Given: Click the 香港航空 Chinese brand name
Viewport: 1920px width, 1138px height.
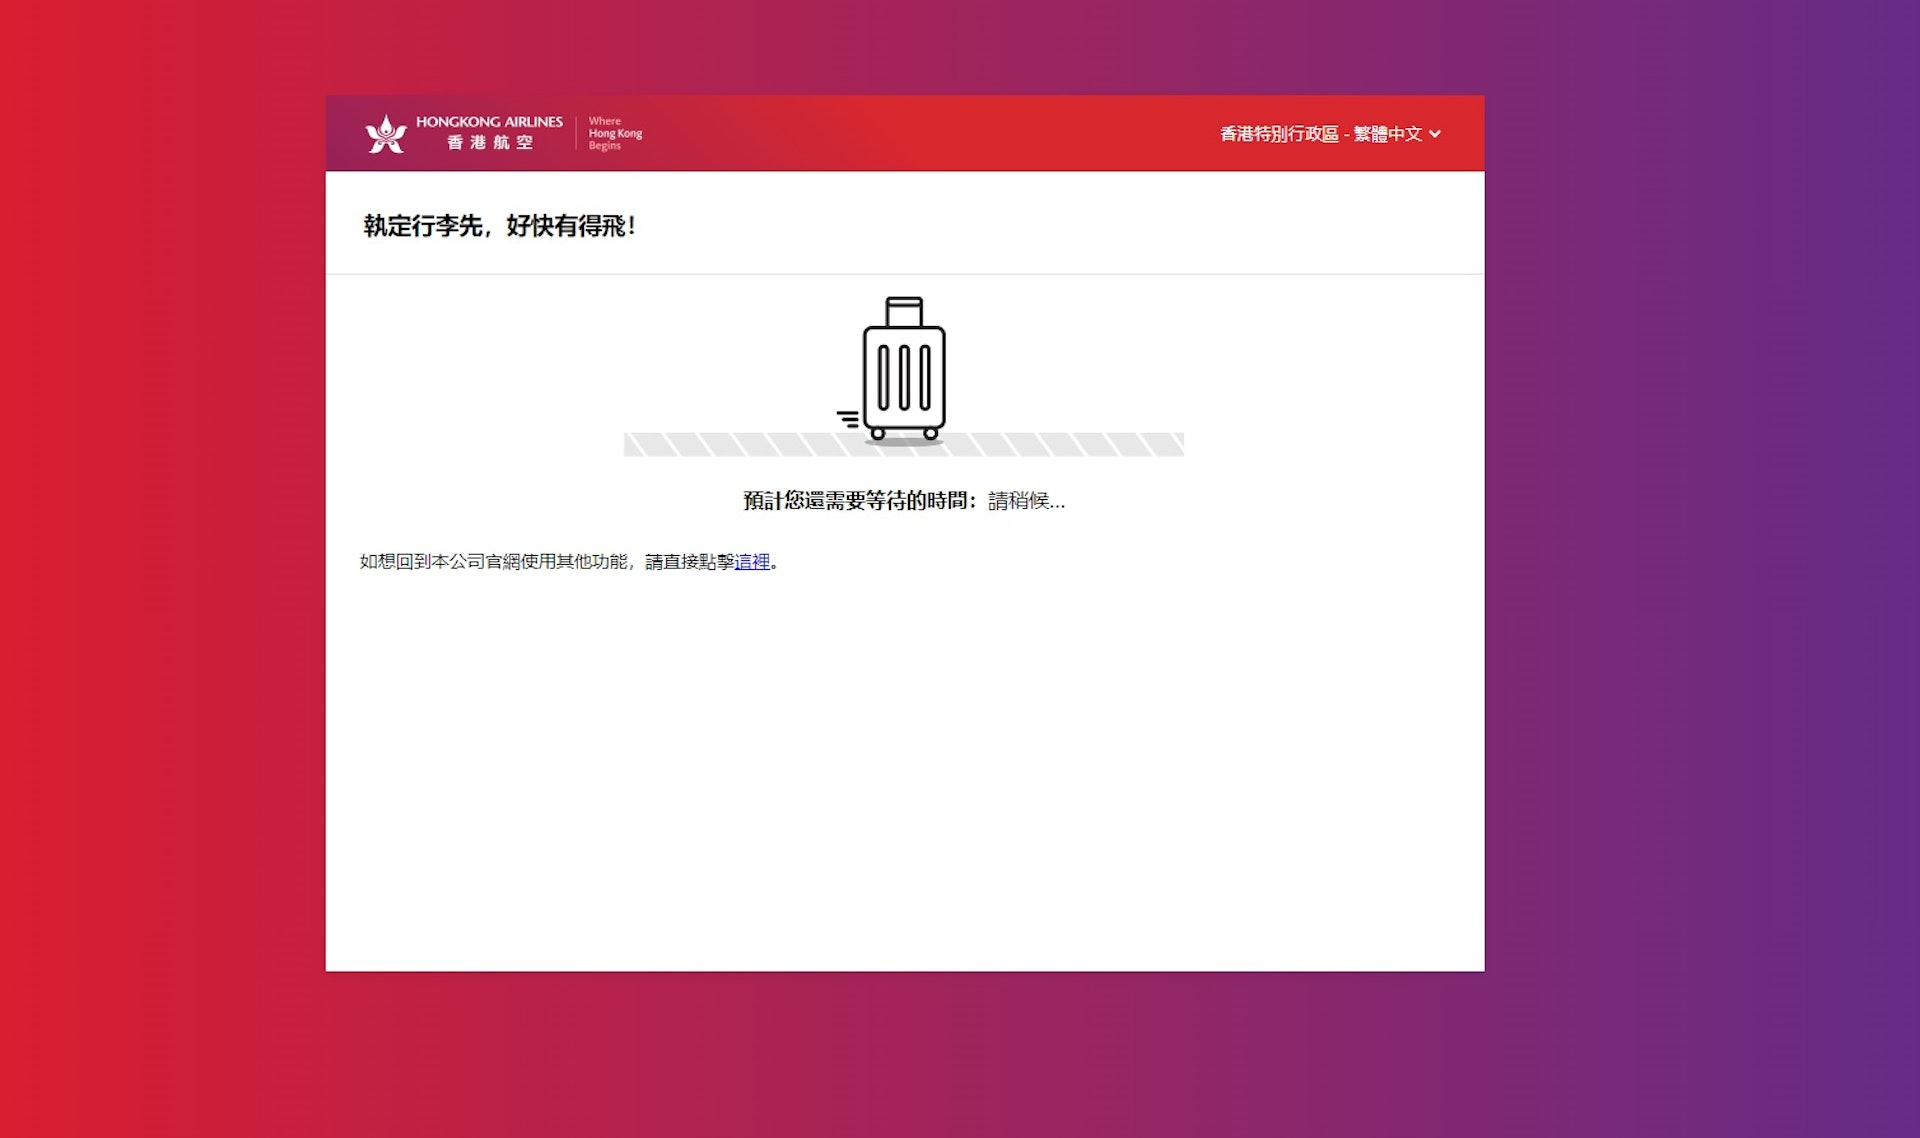Looking at the screenshot, I should pyautogui.click(x=489, y=143).
